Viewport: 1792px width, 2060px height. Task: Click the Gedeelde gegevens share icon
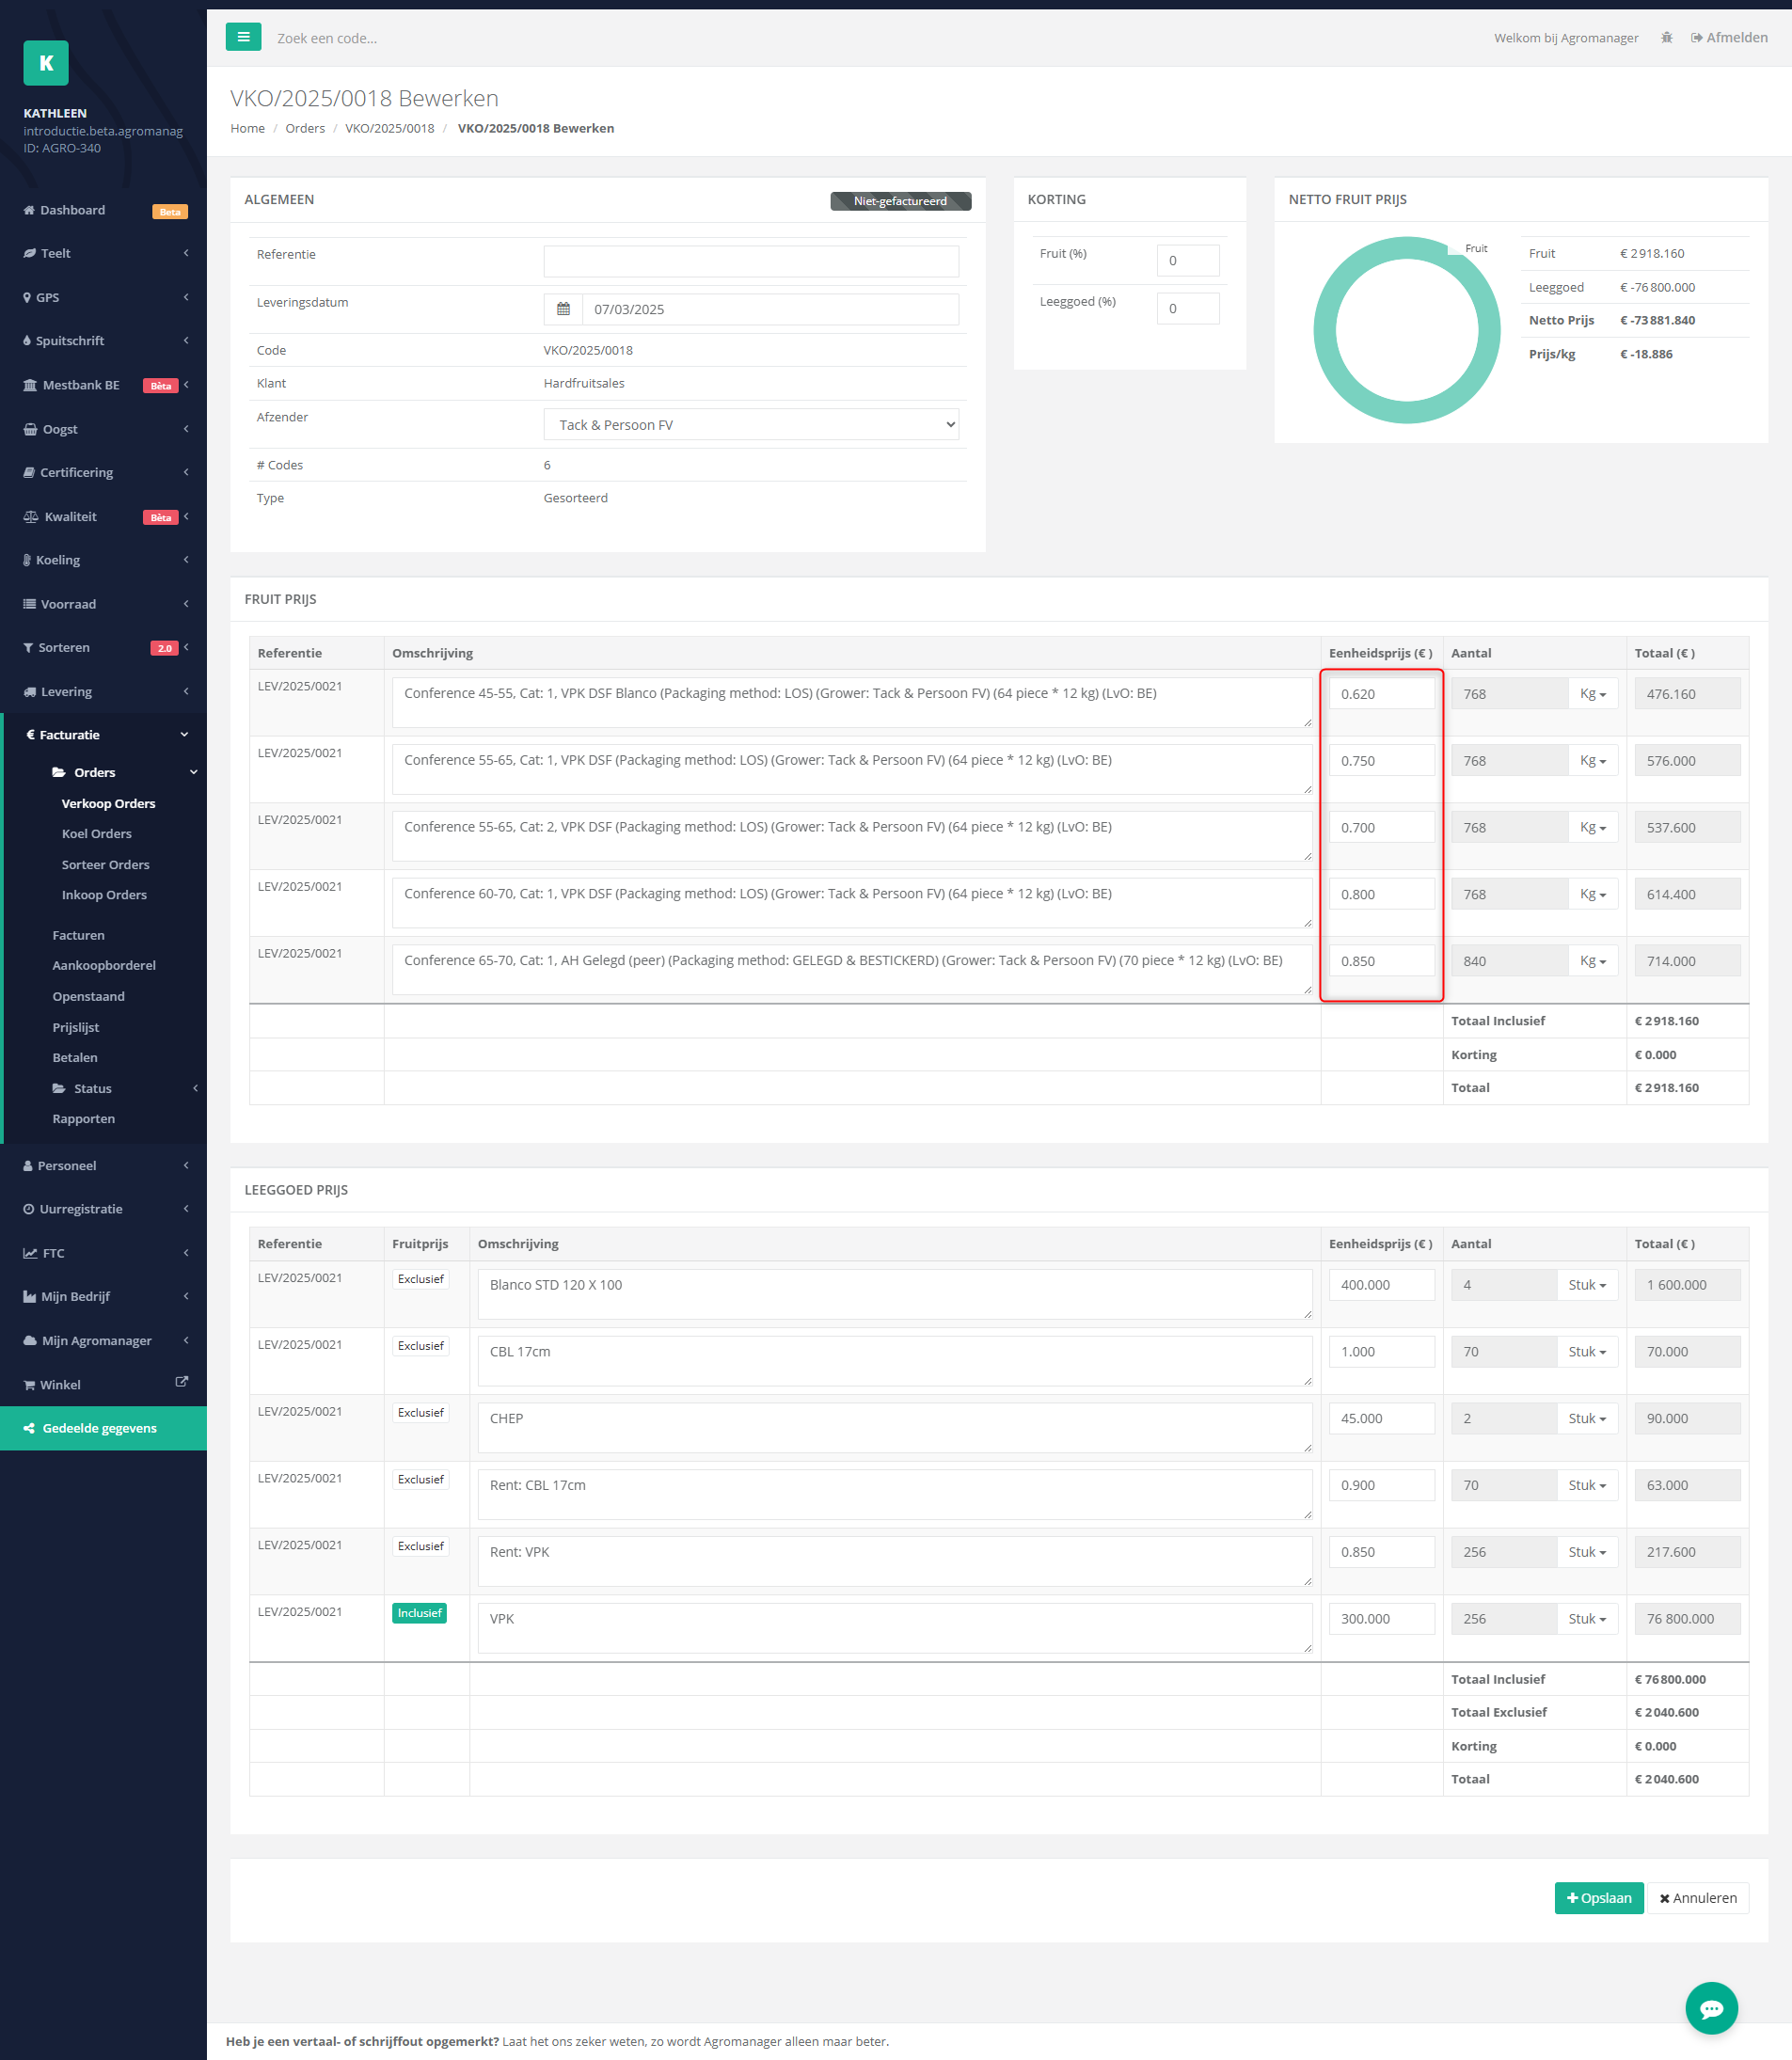[x=29, y=1428]
